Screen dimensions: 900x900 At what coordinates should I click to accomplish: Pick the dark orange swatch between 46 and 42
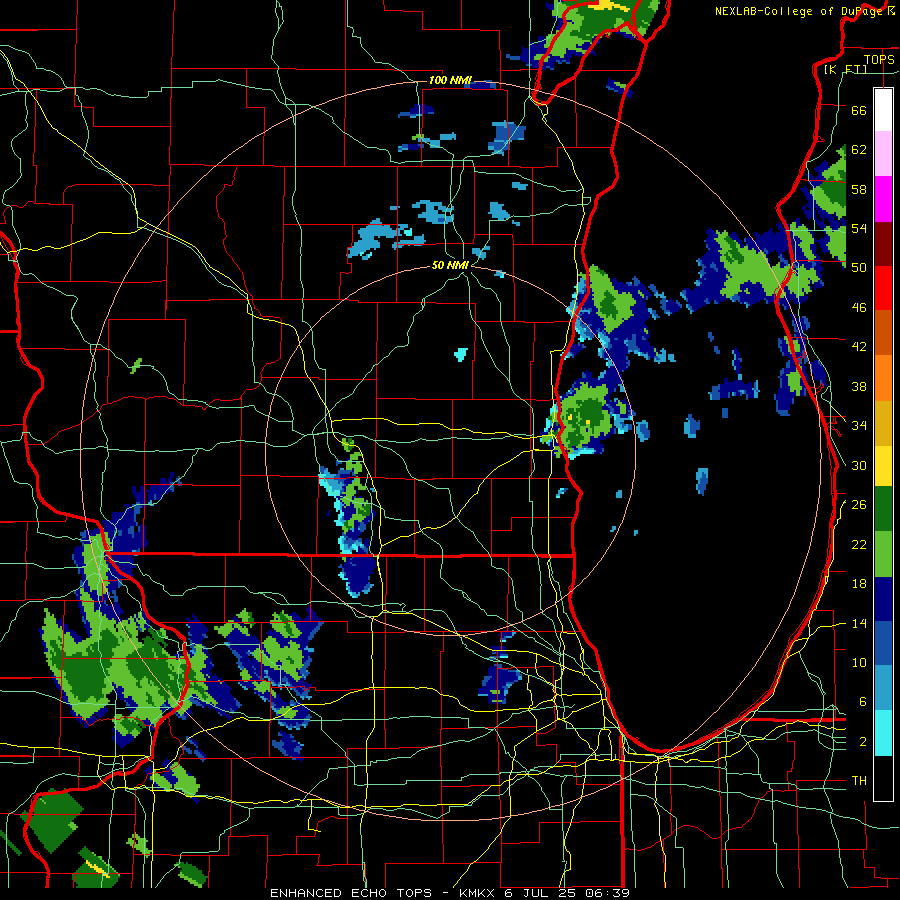click(883, 333)
